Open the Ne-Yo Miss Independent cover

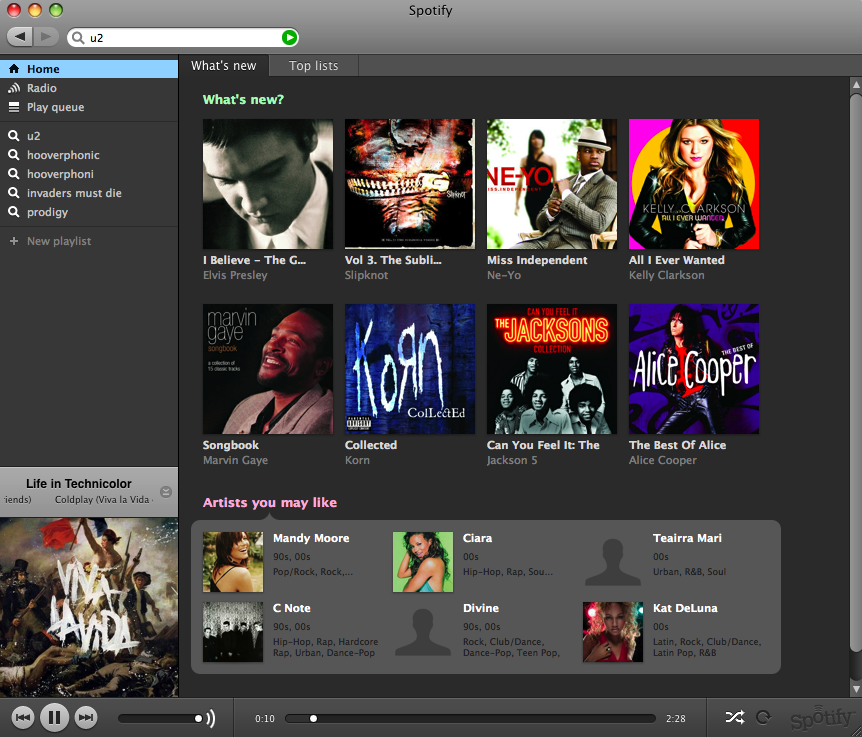click(552, 184)
